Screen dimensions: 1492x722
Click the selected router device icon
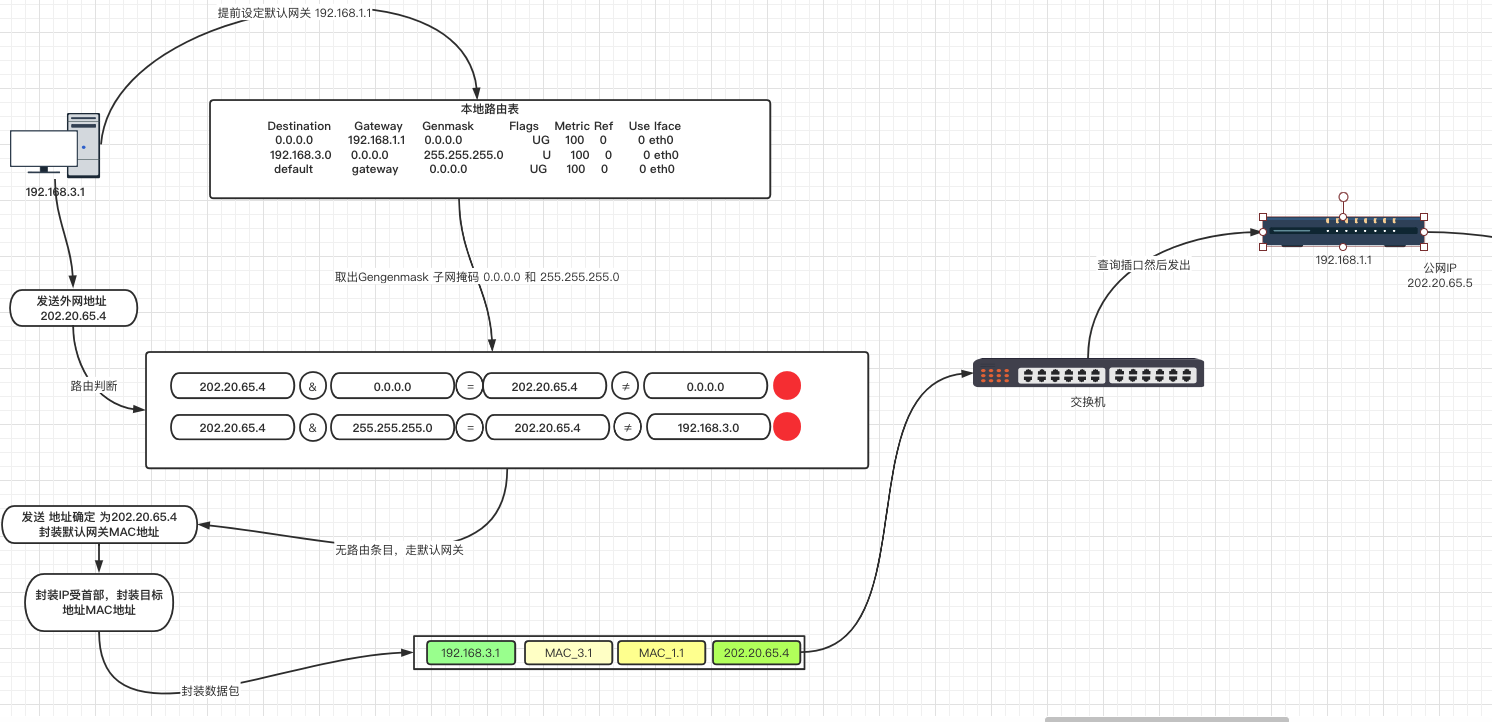pyautogui.click(x=1343, y=231)
